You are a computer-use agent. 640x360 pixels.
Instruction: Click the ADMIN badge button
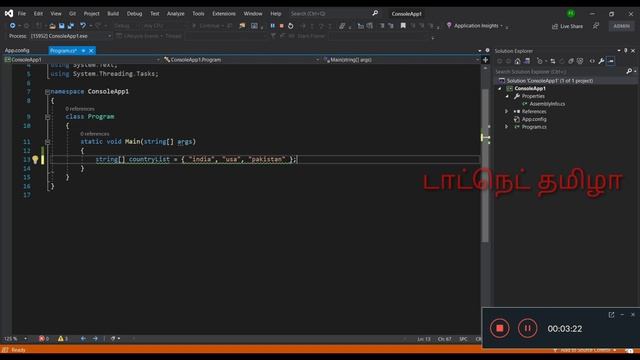pyautogui.click(x=622, y=26)
